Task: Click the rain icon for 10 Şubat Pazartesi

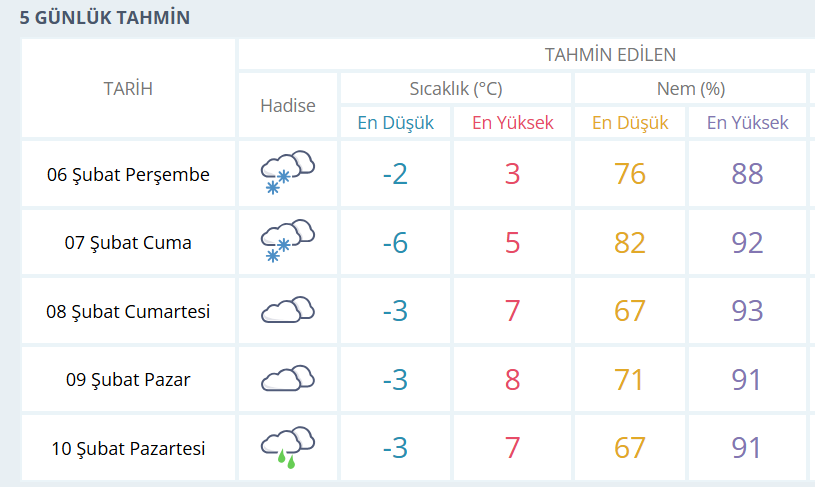Action: tap(287, 447)
